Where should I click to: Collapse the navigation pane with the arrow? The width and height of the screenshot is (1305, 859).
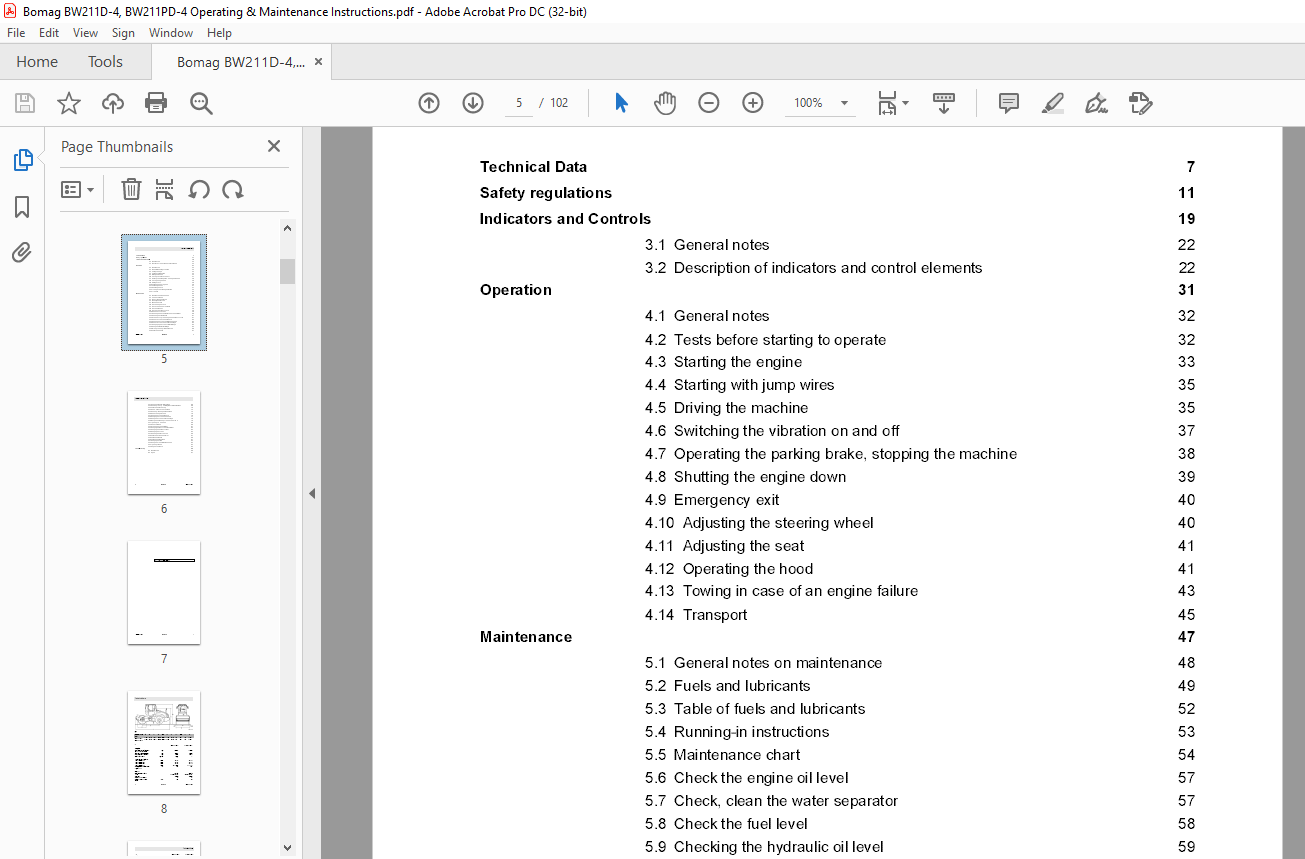coord(312,493)
